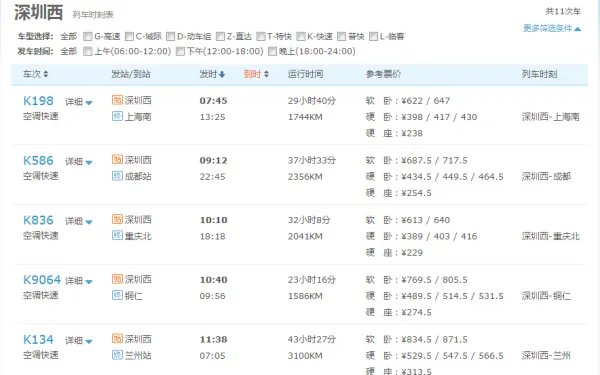Viewport: 600px width, 375px height.
Task: Click the sort arrows next to 到时 header
Action: pos(266,74)
